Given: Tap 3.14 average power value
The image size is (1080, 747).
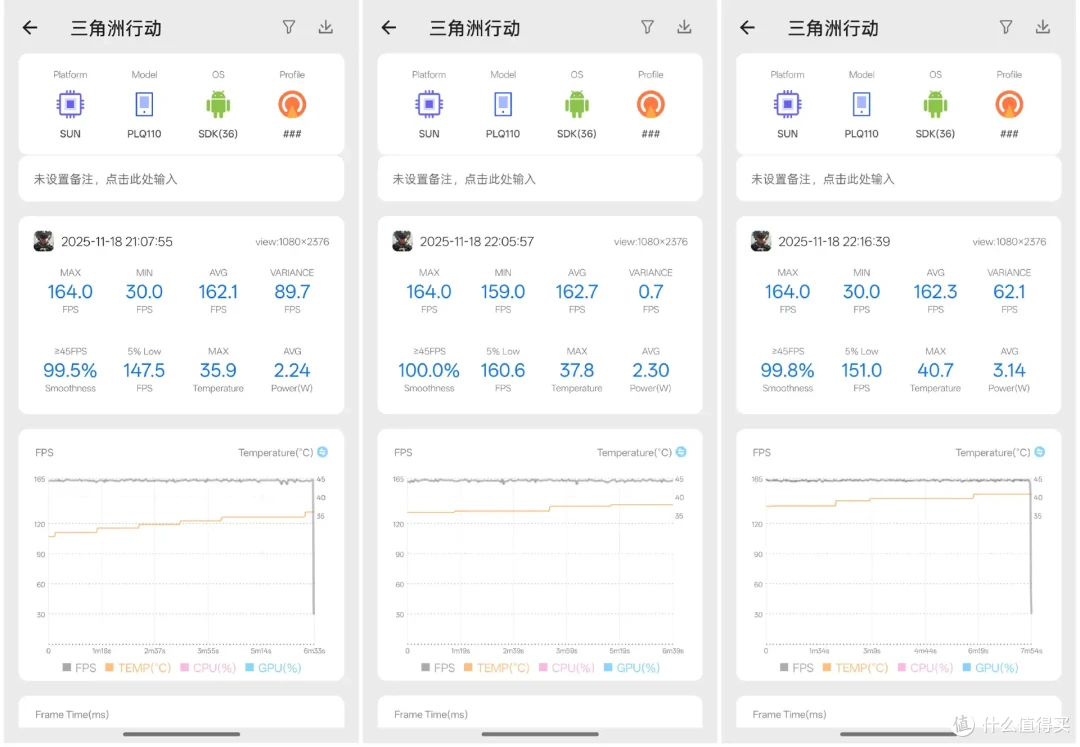Looking at the screenshot, I should (x=1009, y=370).
